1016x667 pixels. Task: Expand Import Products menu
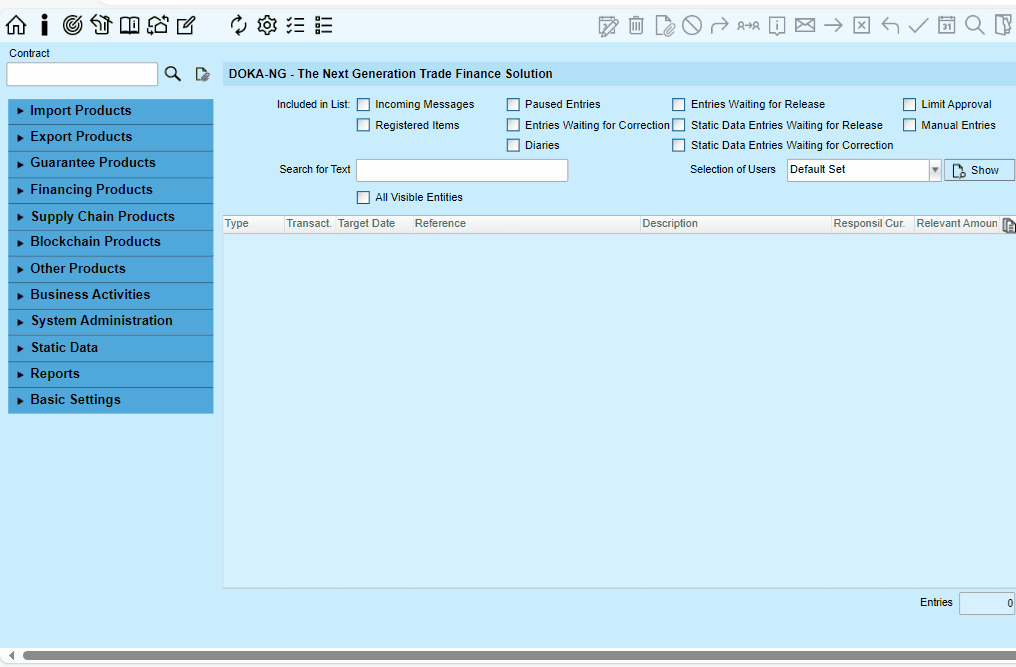click(111, 111)
